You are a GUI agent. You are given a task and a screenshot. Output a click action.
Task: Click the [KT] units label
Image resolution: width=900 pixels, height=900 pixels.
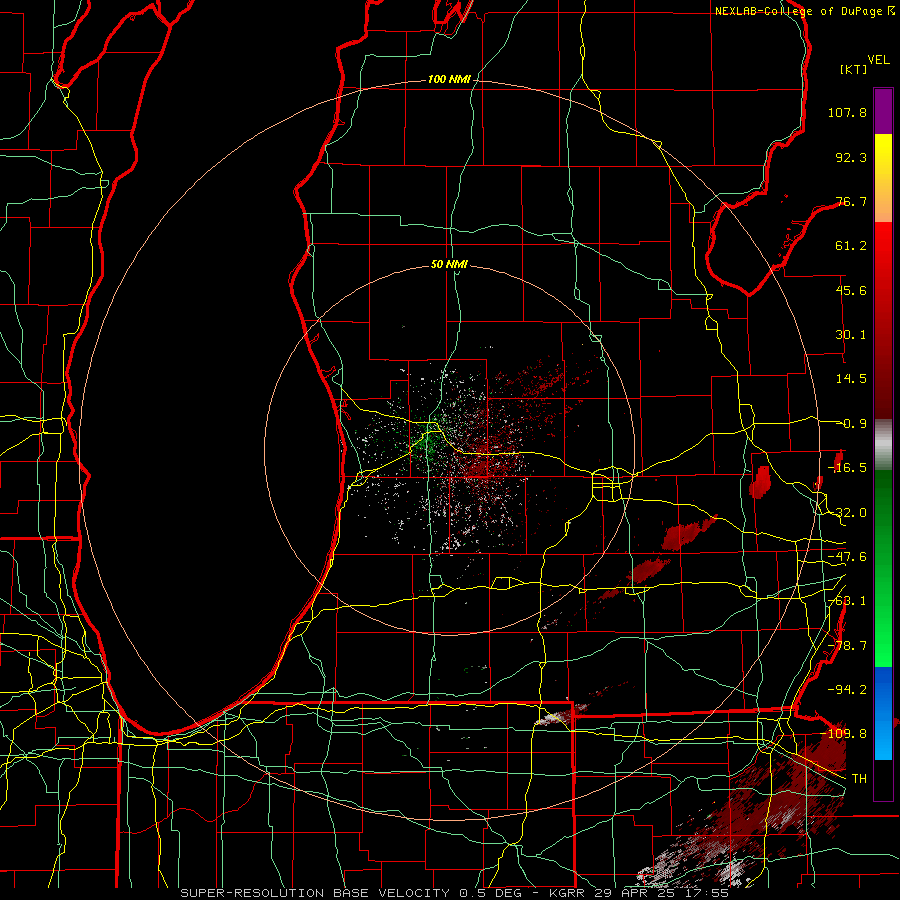(x=854, y=69)
